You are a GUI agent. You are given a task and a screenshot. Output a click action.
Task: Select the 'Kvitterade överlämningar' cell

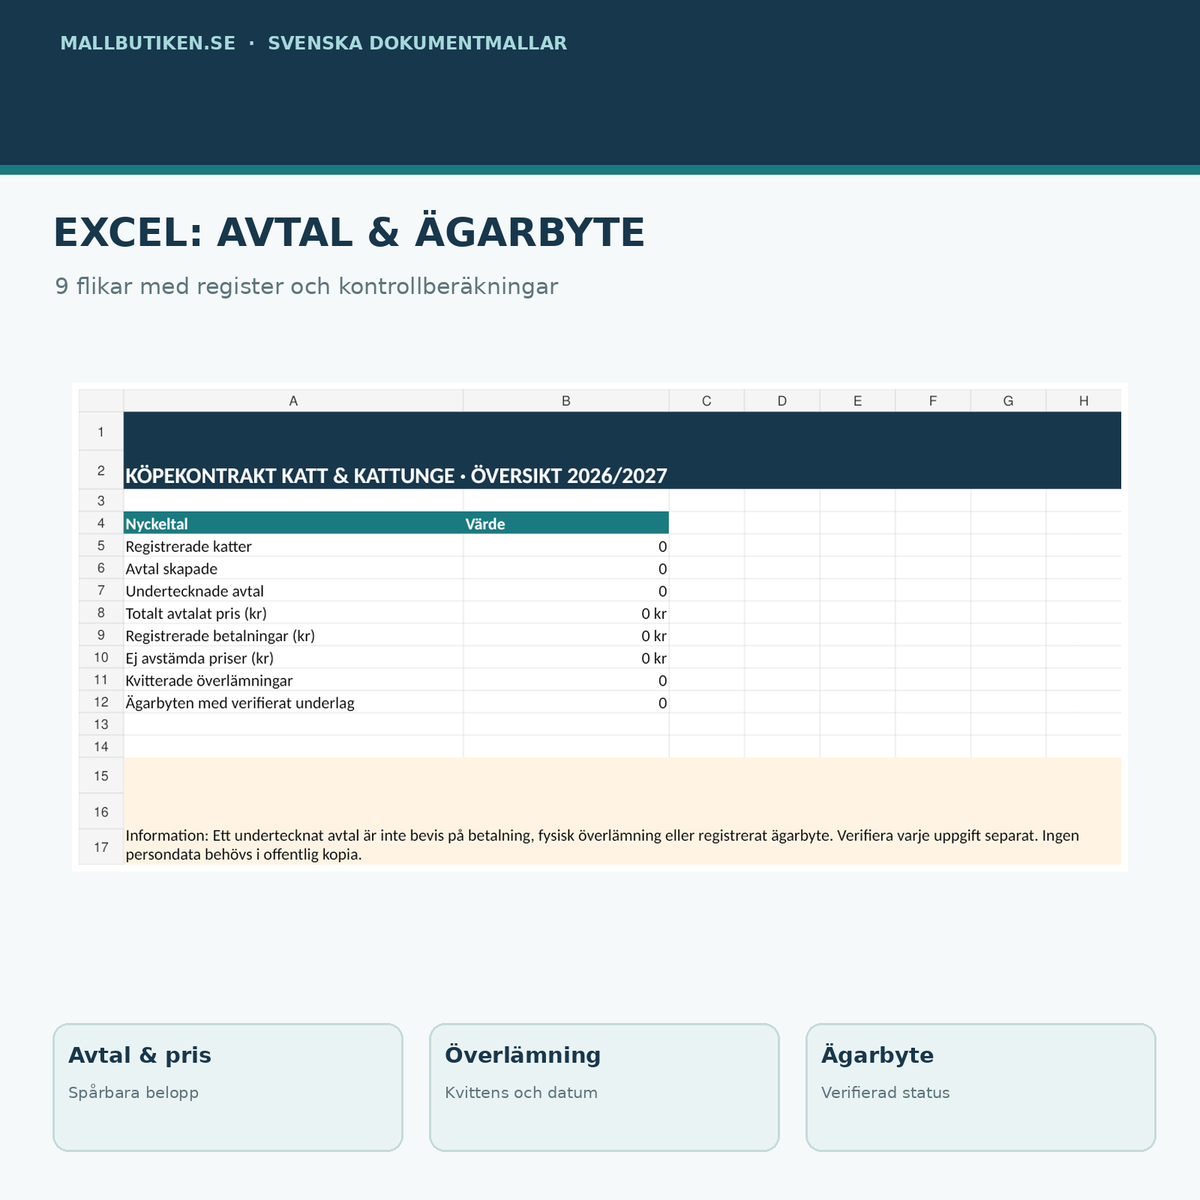tap(293, 680)
